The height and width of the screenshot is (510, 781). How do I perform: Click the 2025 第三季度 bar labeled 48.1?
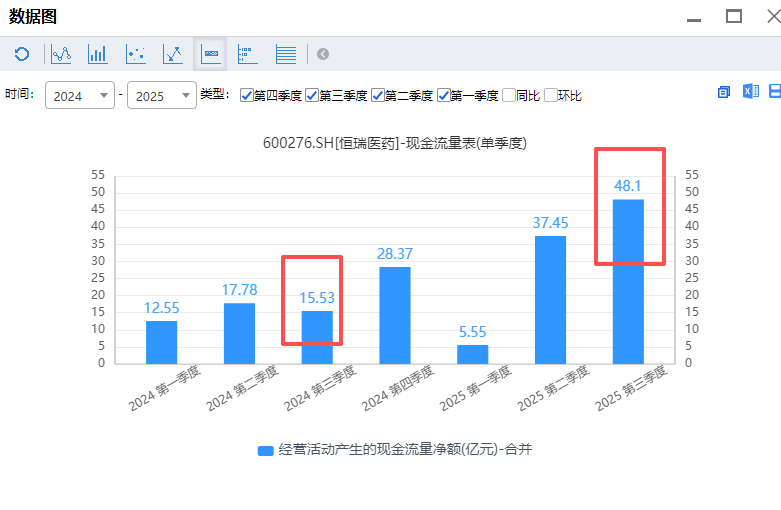[x=628, y=282]
